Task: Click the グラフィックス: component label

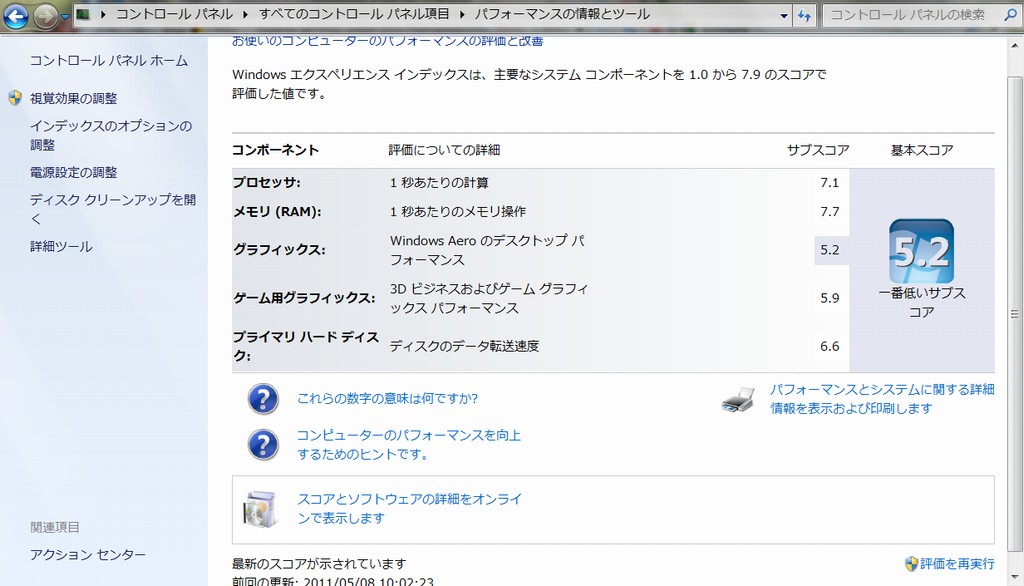Action: (x=279, y=250)
